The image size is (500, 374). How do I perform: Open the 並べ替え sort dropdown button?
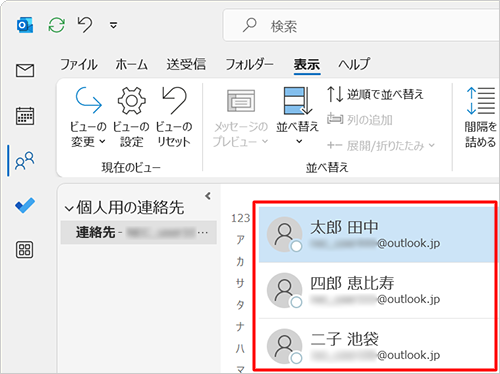(x=297, y=116)
